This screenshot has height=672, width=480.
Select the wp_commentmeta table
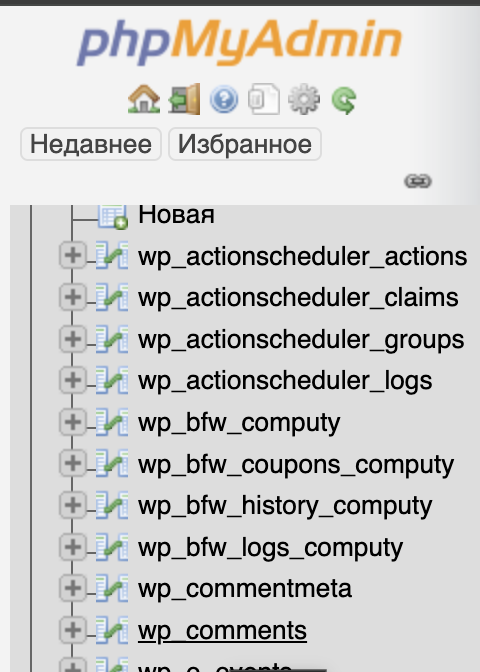245,588
